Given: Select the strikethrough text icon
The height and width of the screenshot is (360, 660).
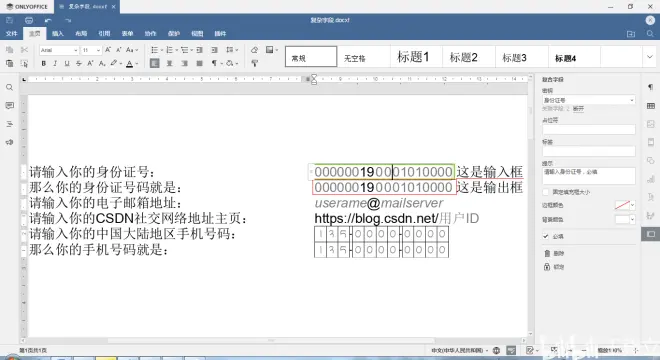Looking at the screenshot, I should [79, 64].
